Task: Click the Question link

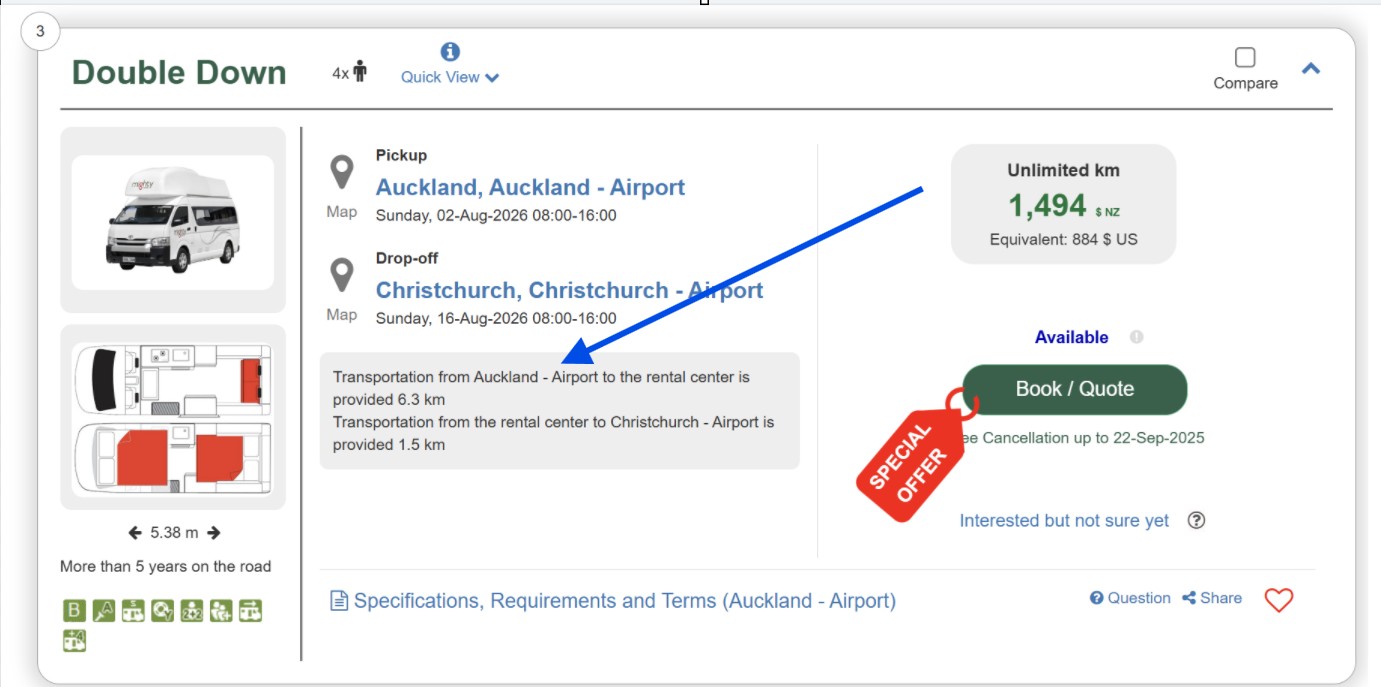Action: (x=1130, y=598)
